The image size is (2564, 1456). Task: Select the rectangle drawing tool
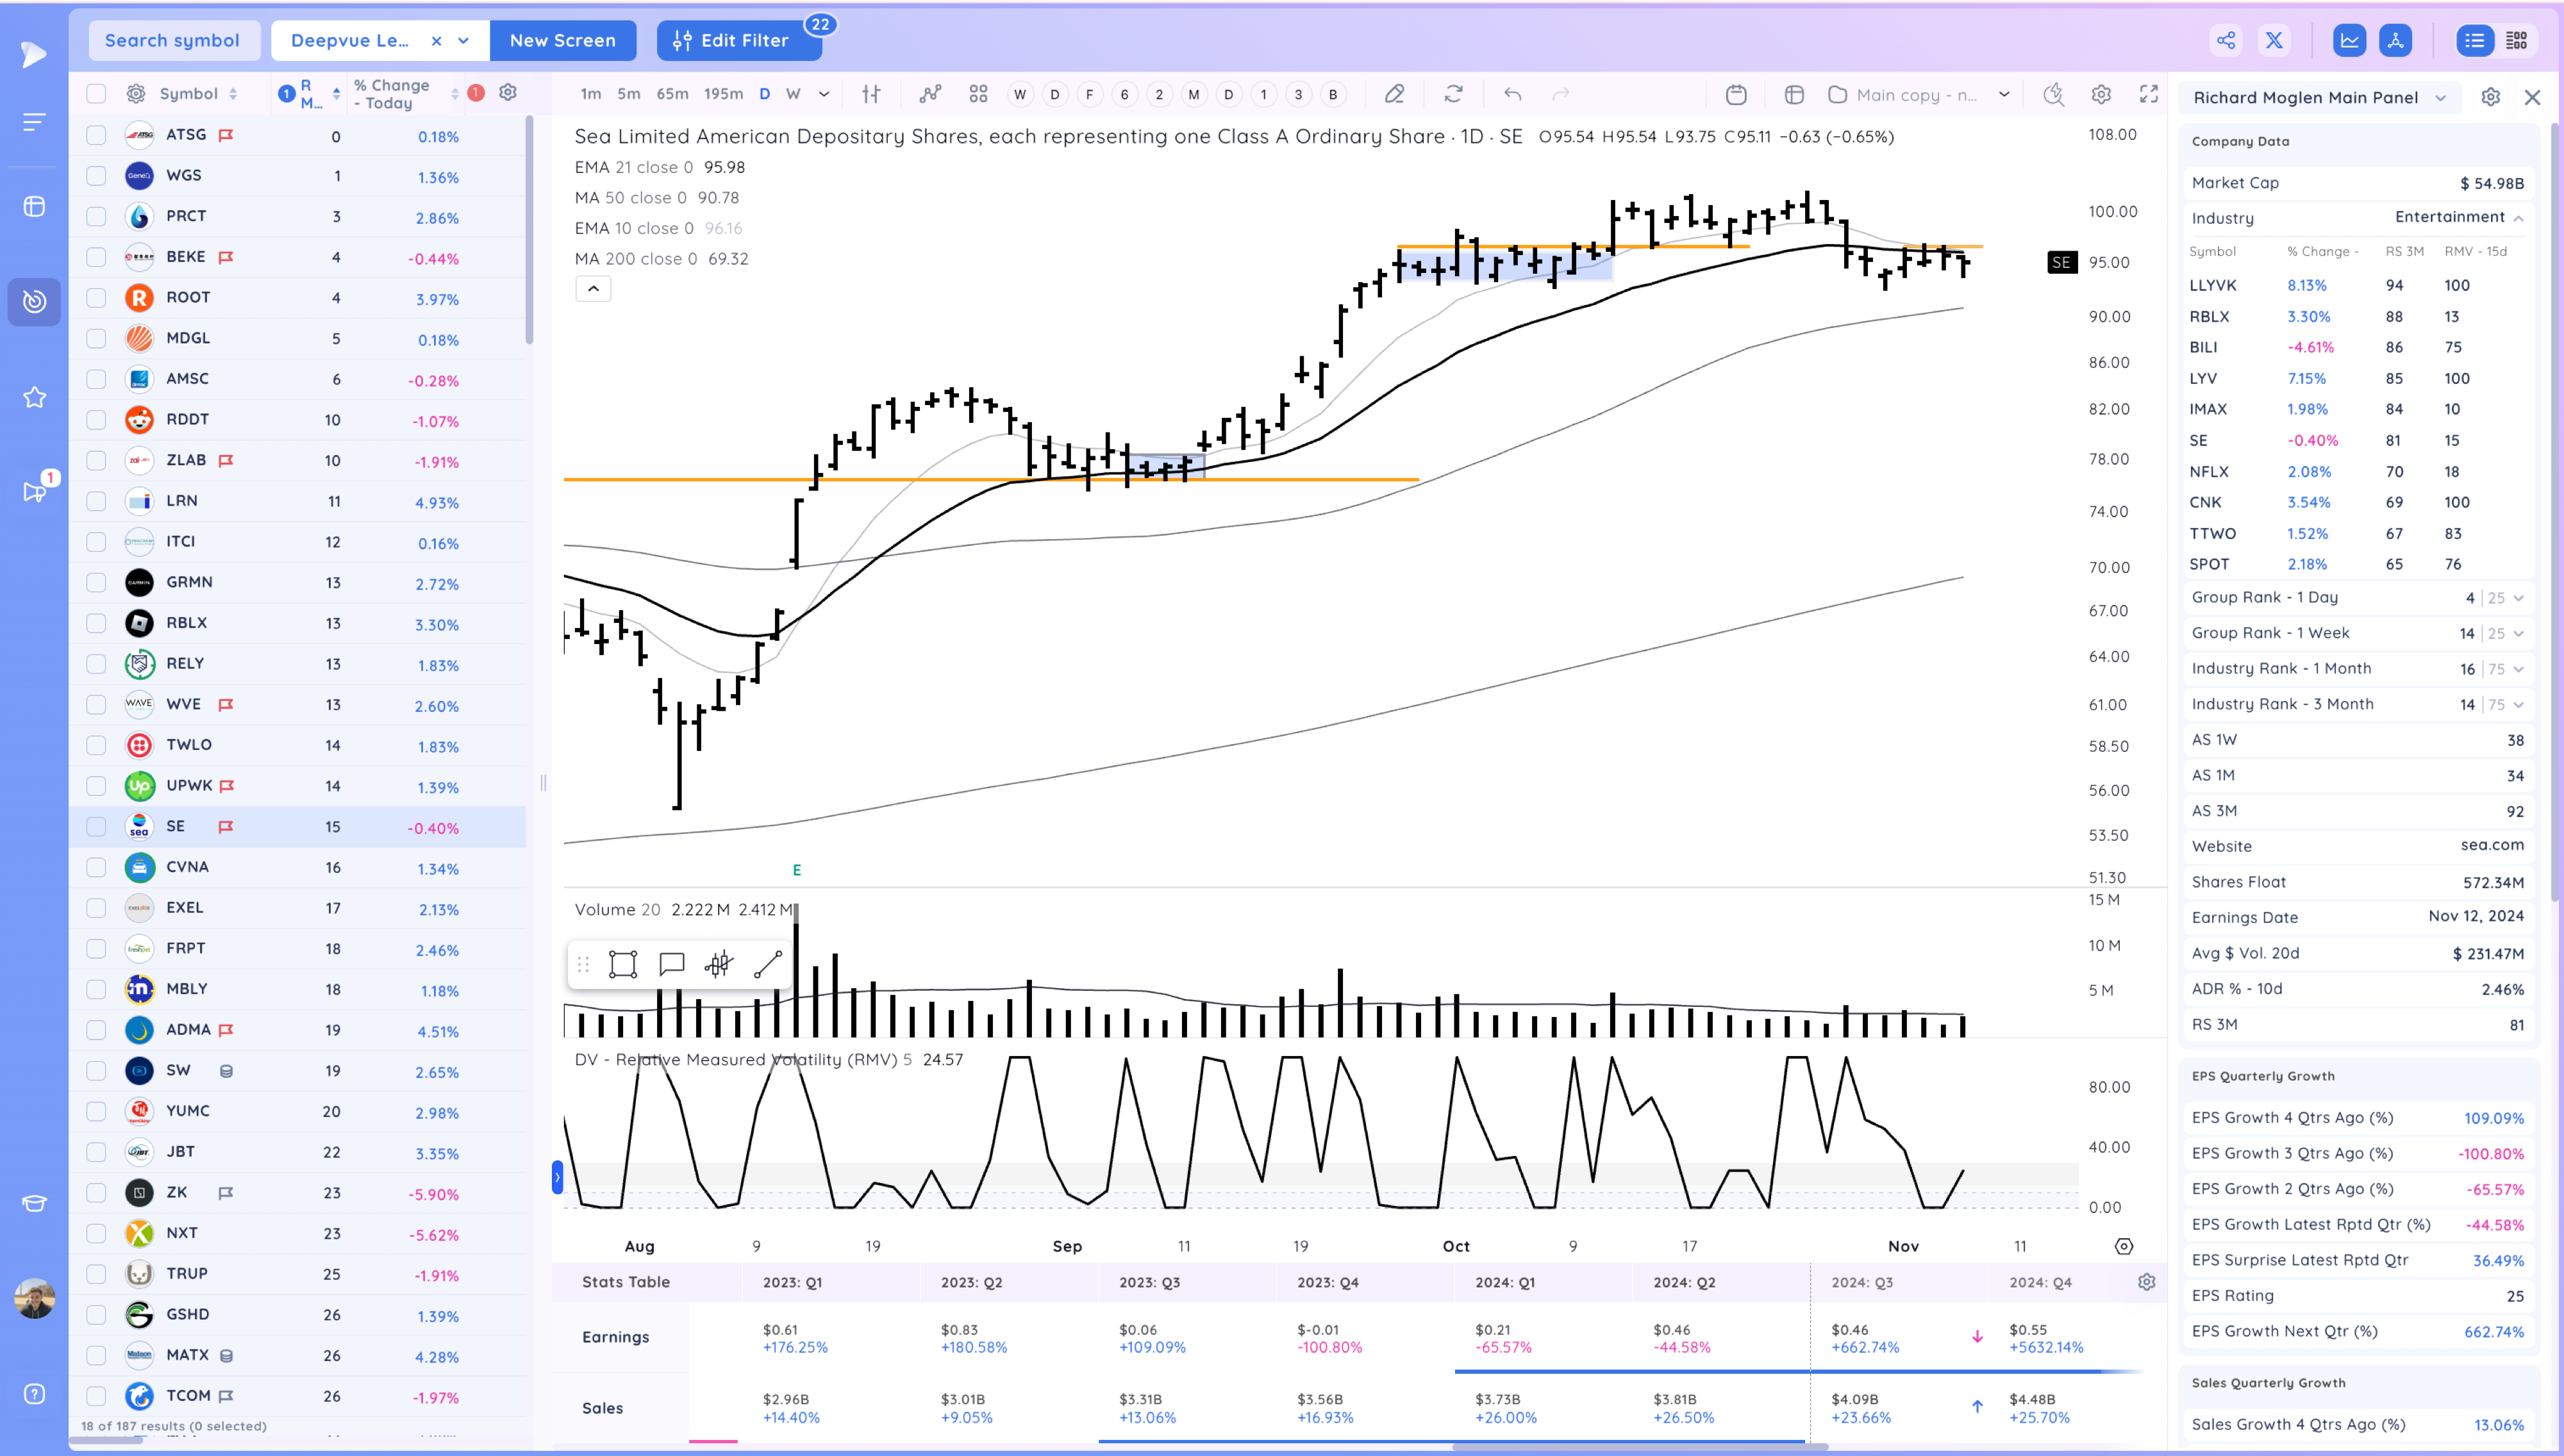(x=623, y=964)
